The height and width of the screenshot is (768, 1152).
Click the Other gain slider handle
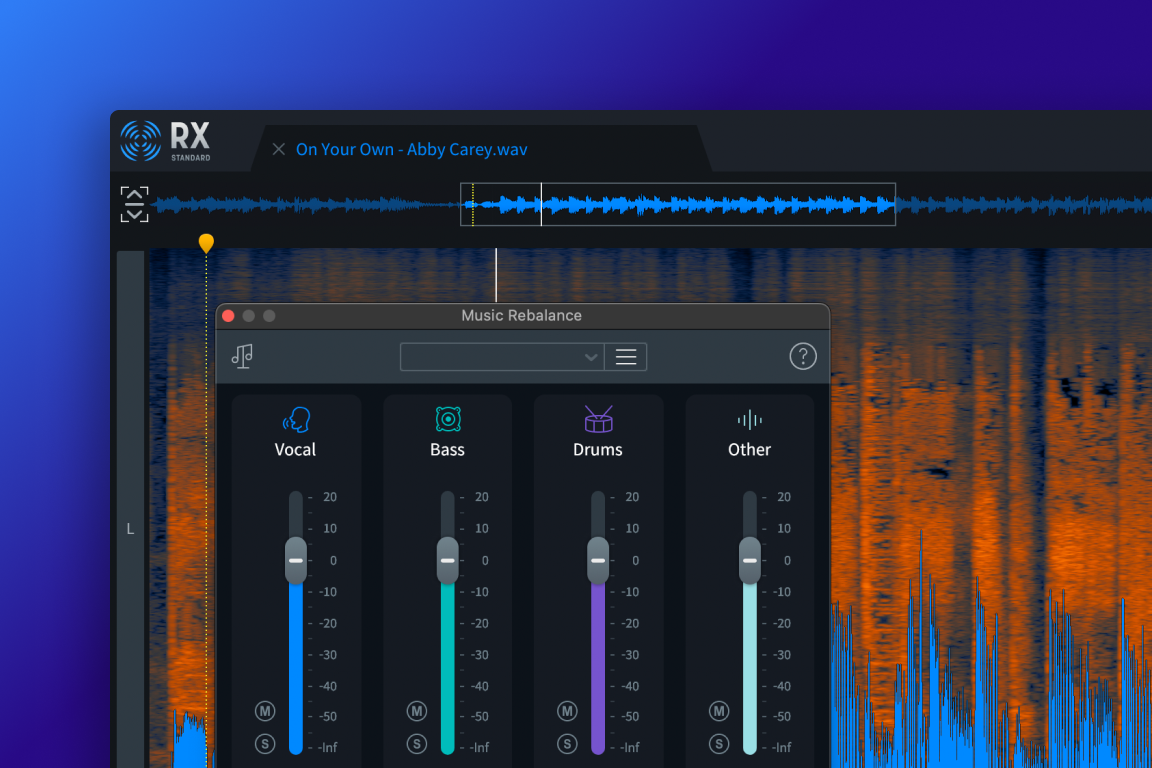pyautogui.click(x=749, y=560)
